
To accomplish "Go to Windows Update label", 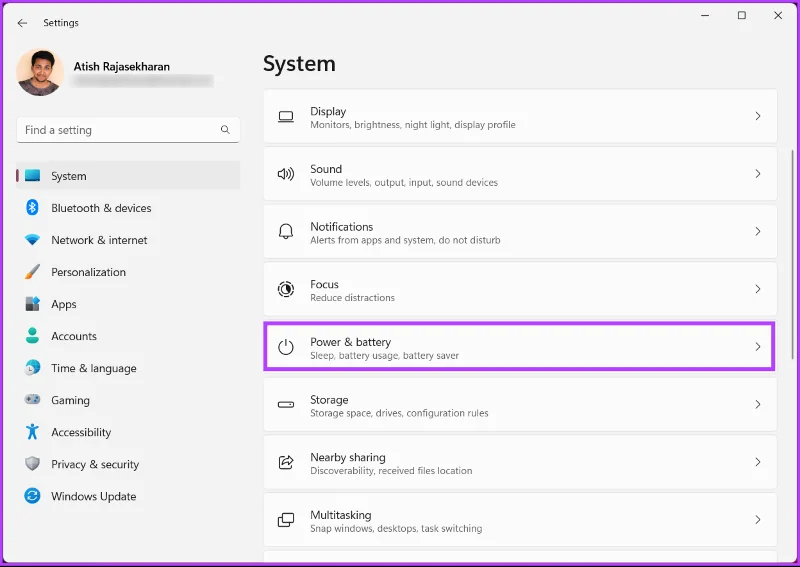I will tap(93, 497).
